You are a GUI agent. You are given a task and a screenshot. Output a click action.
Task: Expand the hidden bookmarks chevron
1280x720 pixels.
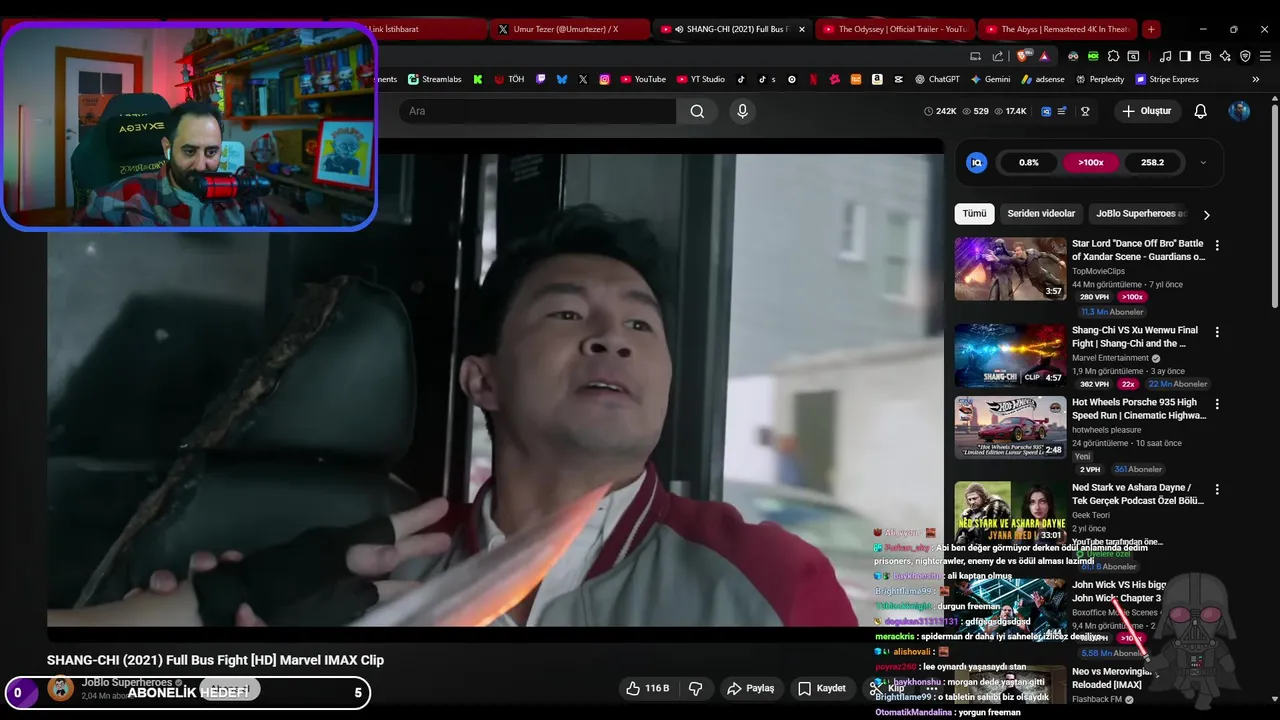click(1256, 79)
